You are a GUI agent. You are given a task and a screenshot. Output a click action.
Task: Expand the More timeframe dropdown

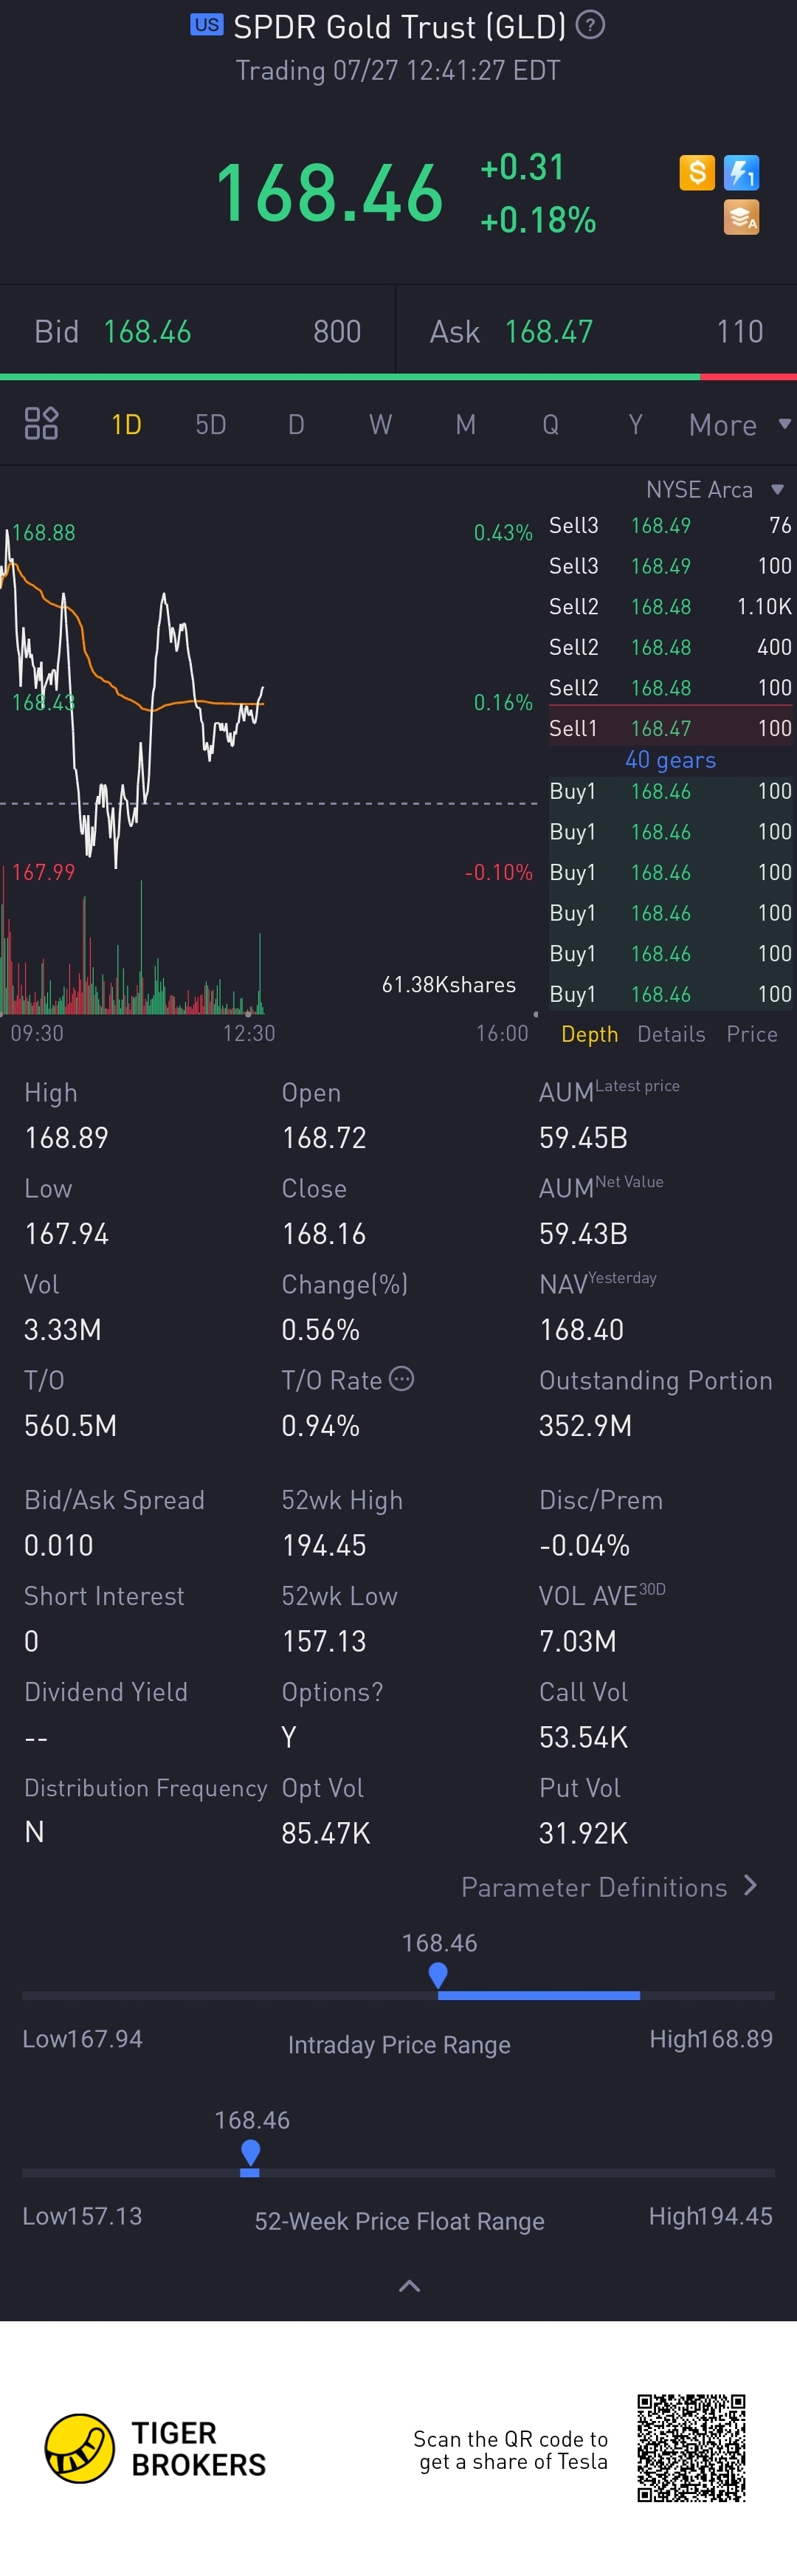(740, 425)
